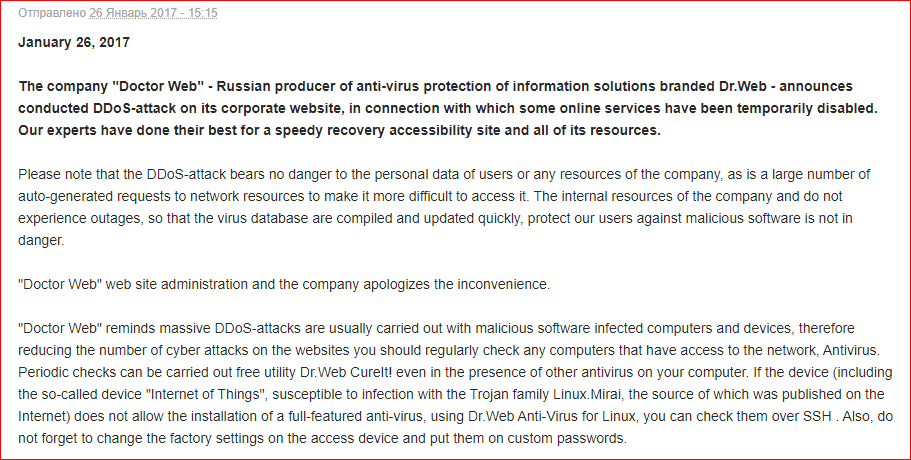This screenshot has width=911, height=460.
Task: Click the bold line starting "The company "Doctor Web""
Action: pyautogui.click(x=435, y=86)
